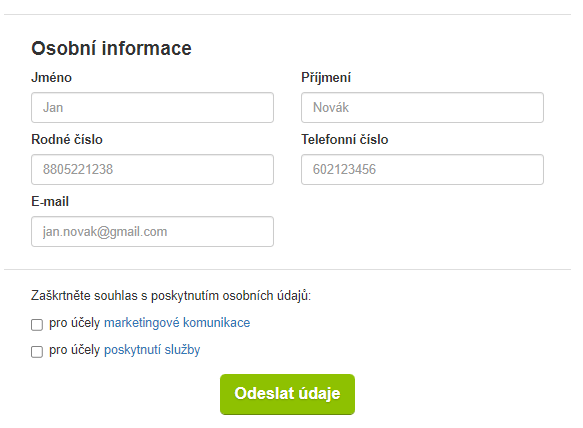This screenshot has width=583, height=428.
Task: Focus the E-mail input field
Action: click(x=152, y=232)
